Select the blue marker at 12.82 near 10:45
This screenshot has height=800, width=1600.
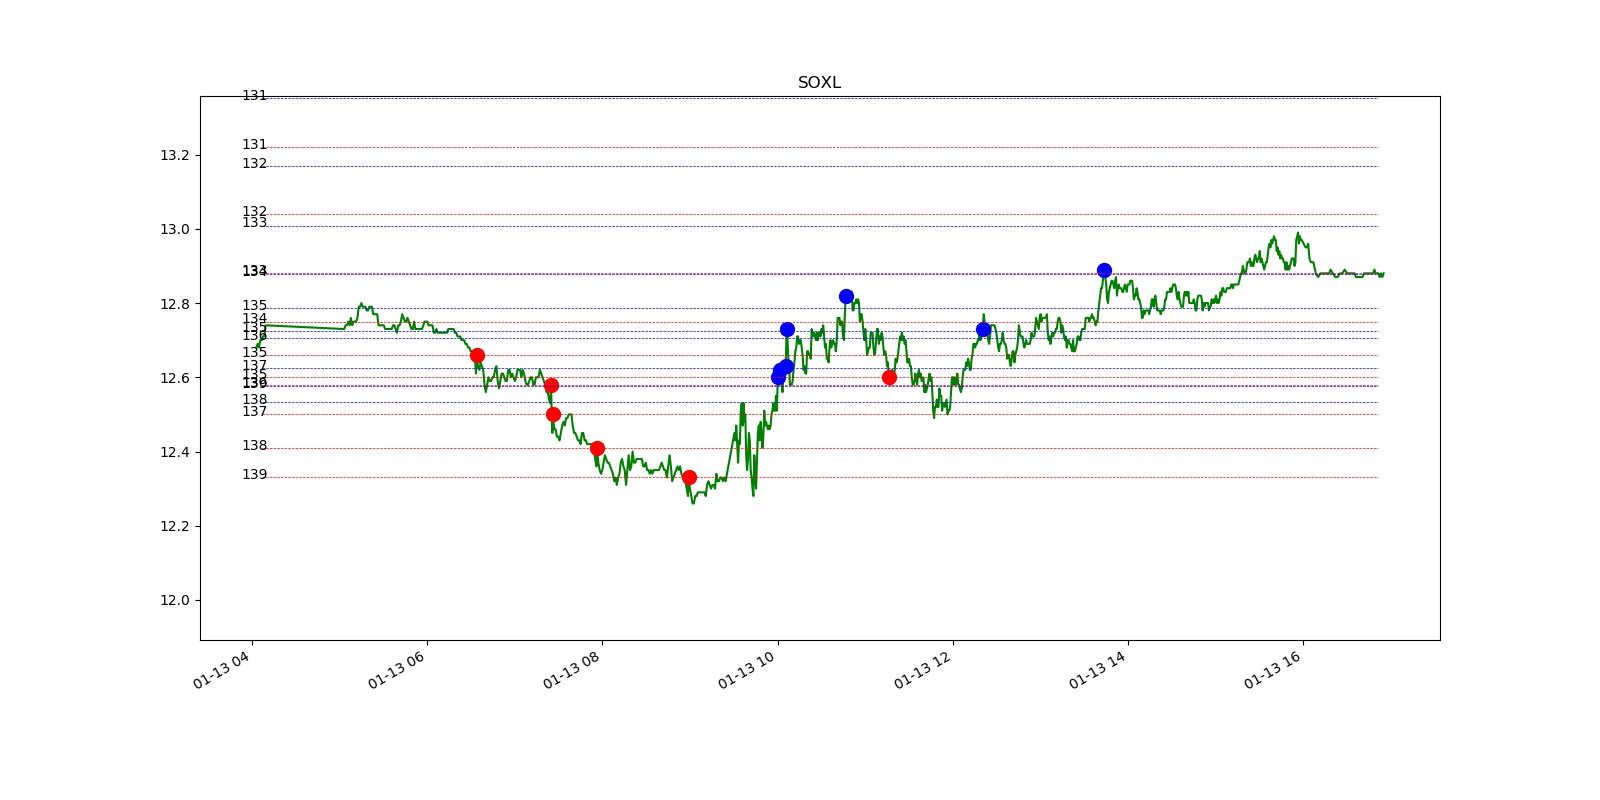coord(846,296)
